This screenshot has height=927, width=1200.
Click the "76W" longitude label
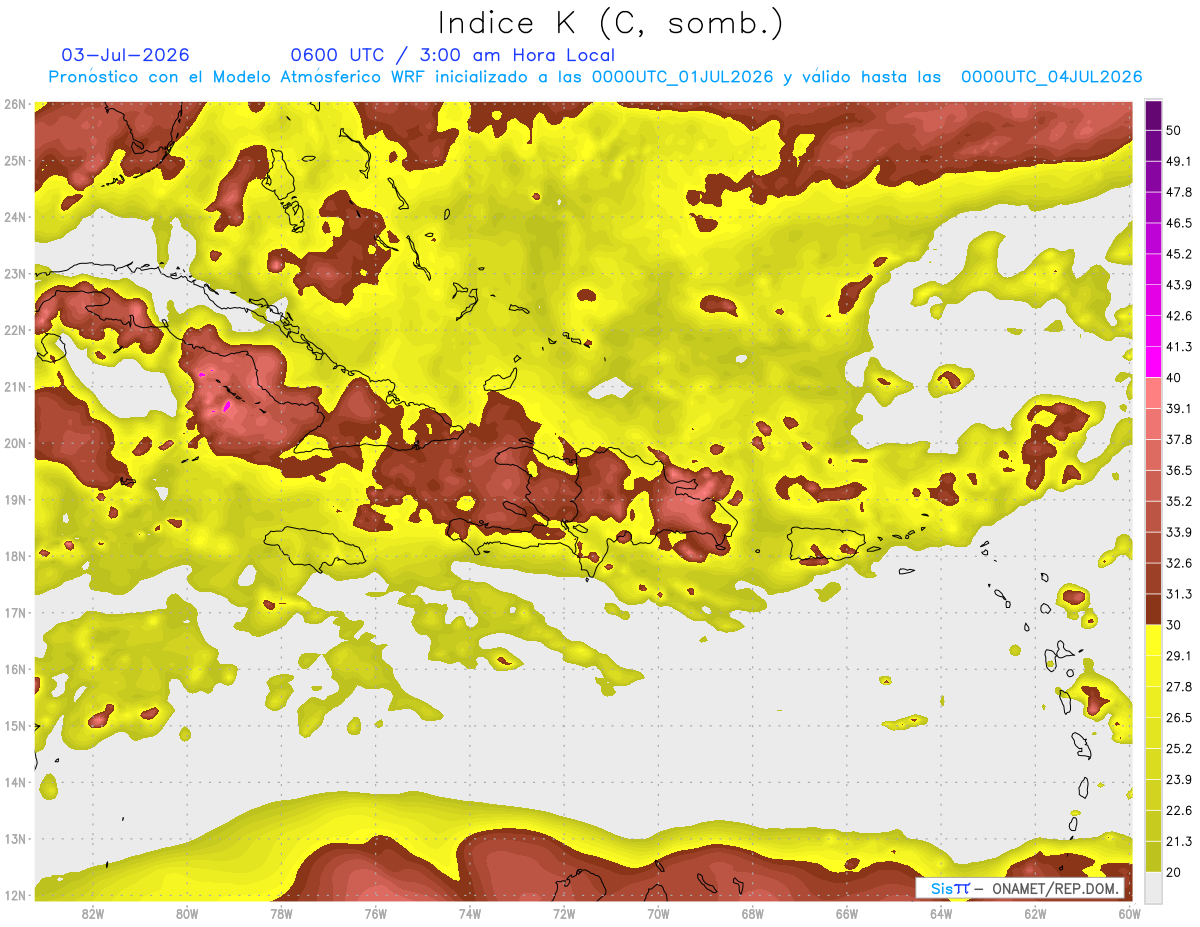click(375, 914)
